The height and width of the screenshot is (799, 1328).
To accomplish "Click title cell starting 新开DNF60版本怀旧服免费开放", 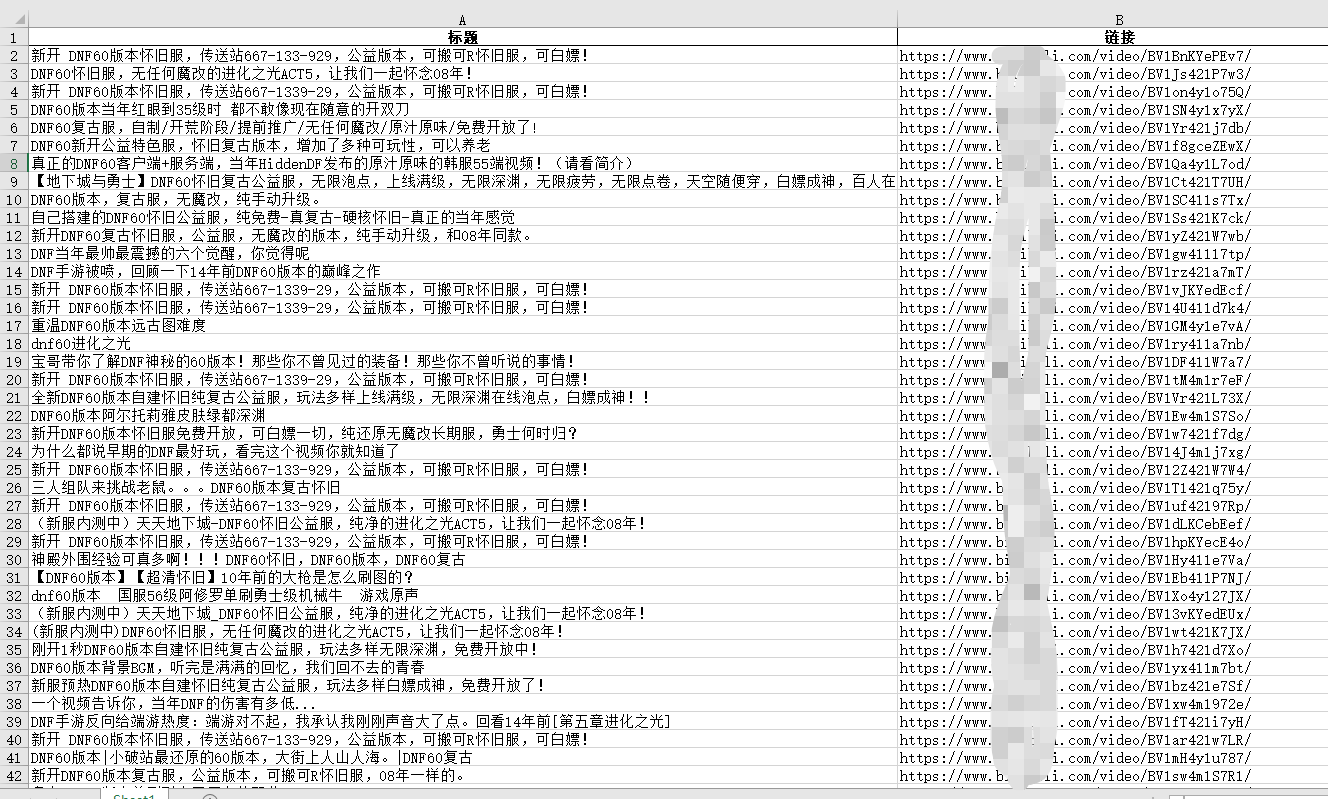I will tap(462, 433).
